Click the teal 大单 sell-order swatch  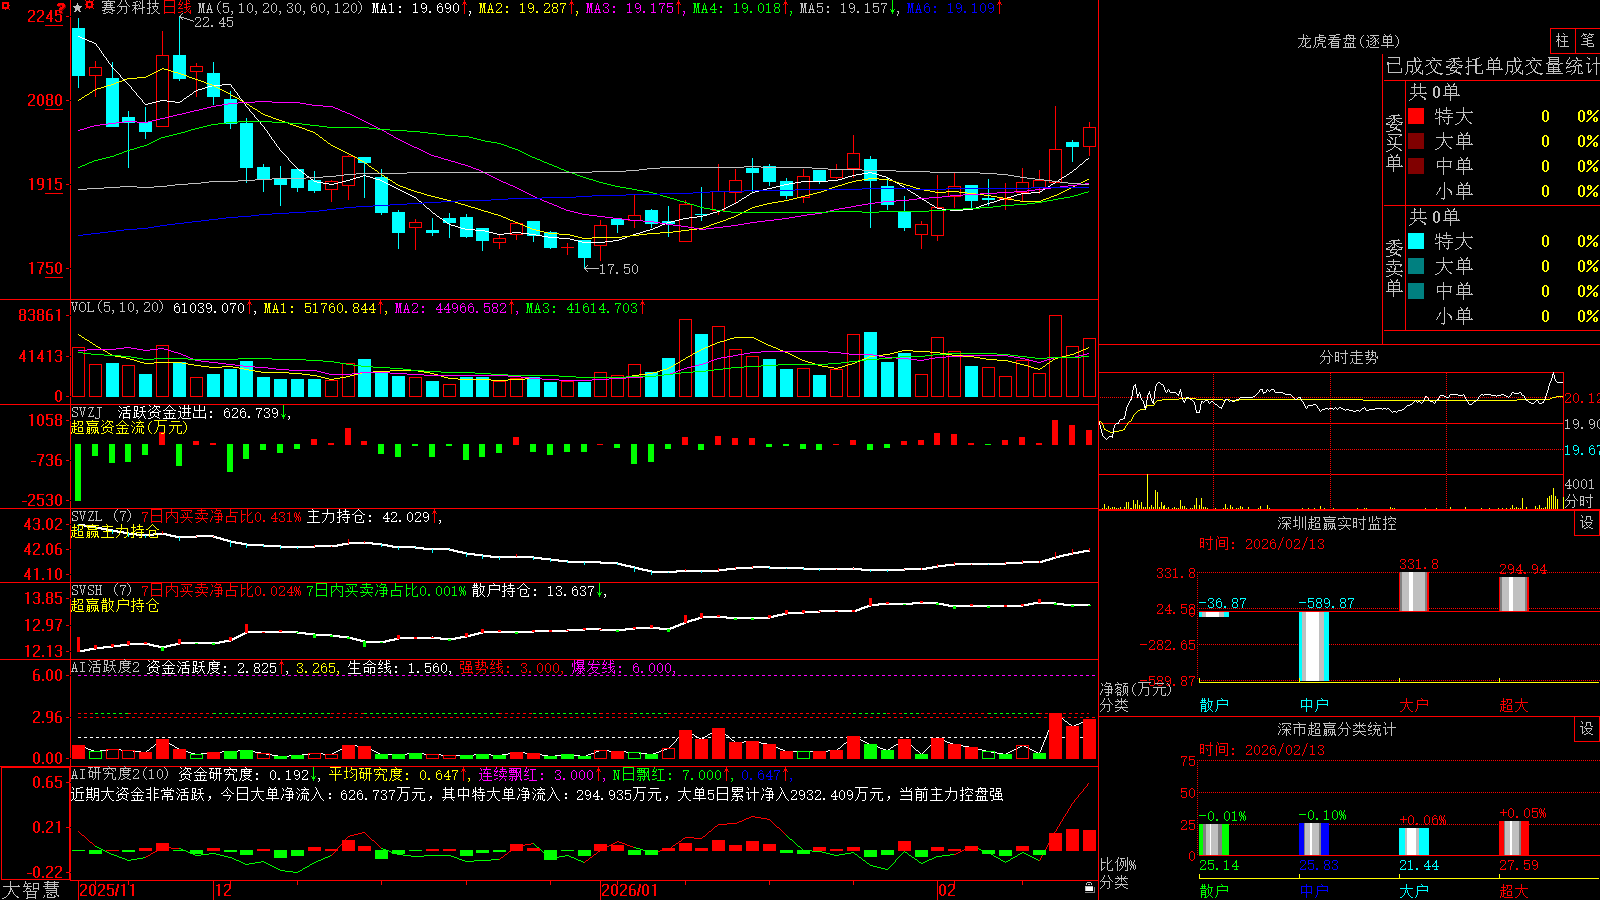point(1416,266)
